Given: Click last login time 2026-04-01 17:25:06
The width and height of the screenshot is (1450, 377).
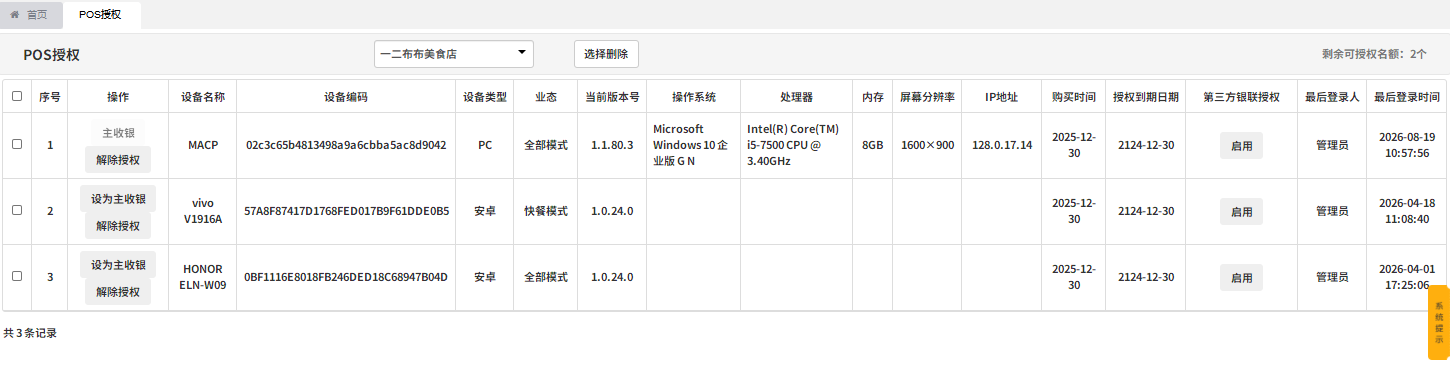Looking at the screenshot, I should (x=1407, y=277).
